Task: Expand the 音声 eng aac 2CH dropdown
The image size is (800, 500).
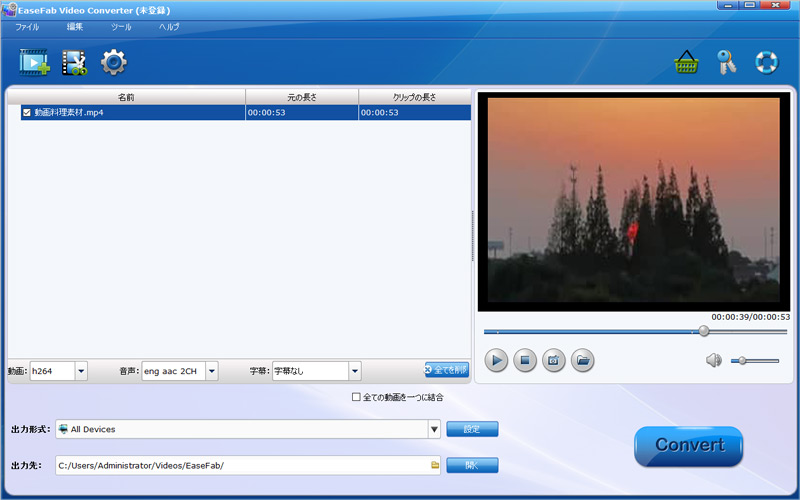Action: coord(212,371)
